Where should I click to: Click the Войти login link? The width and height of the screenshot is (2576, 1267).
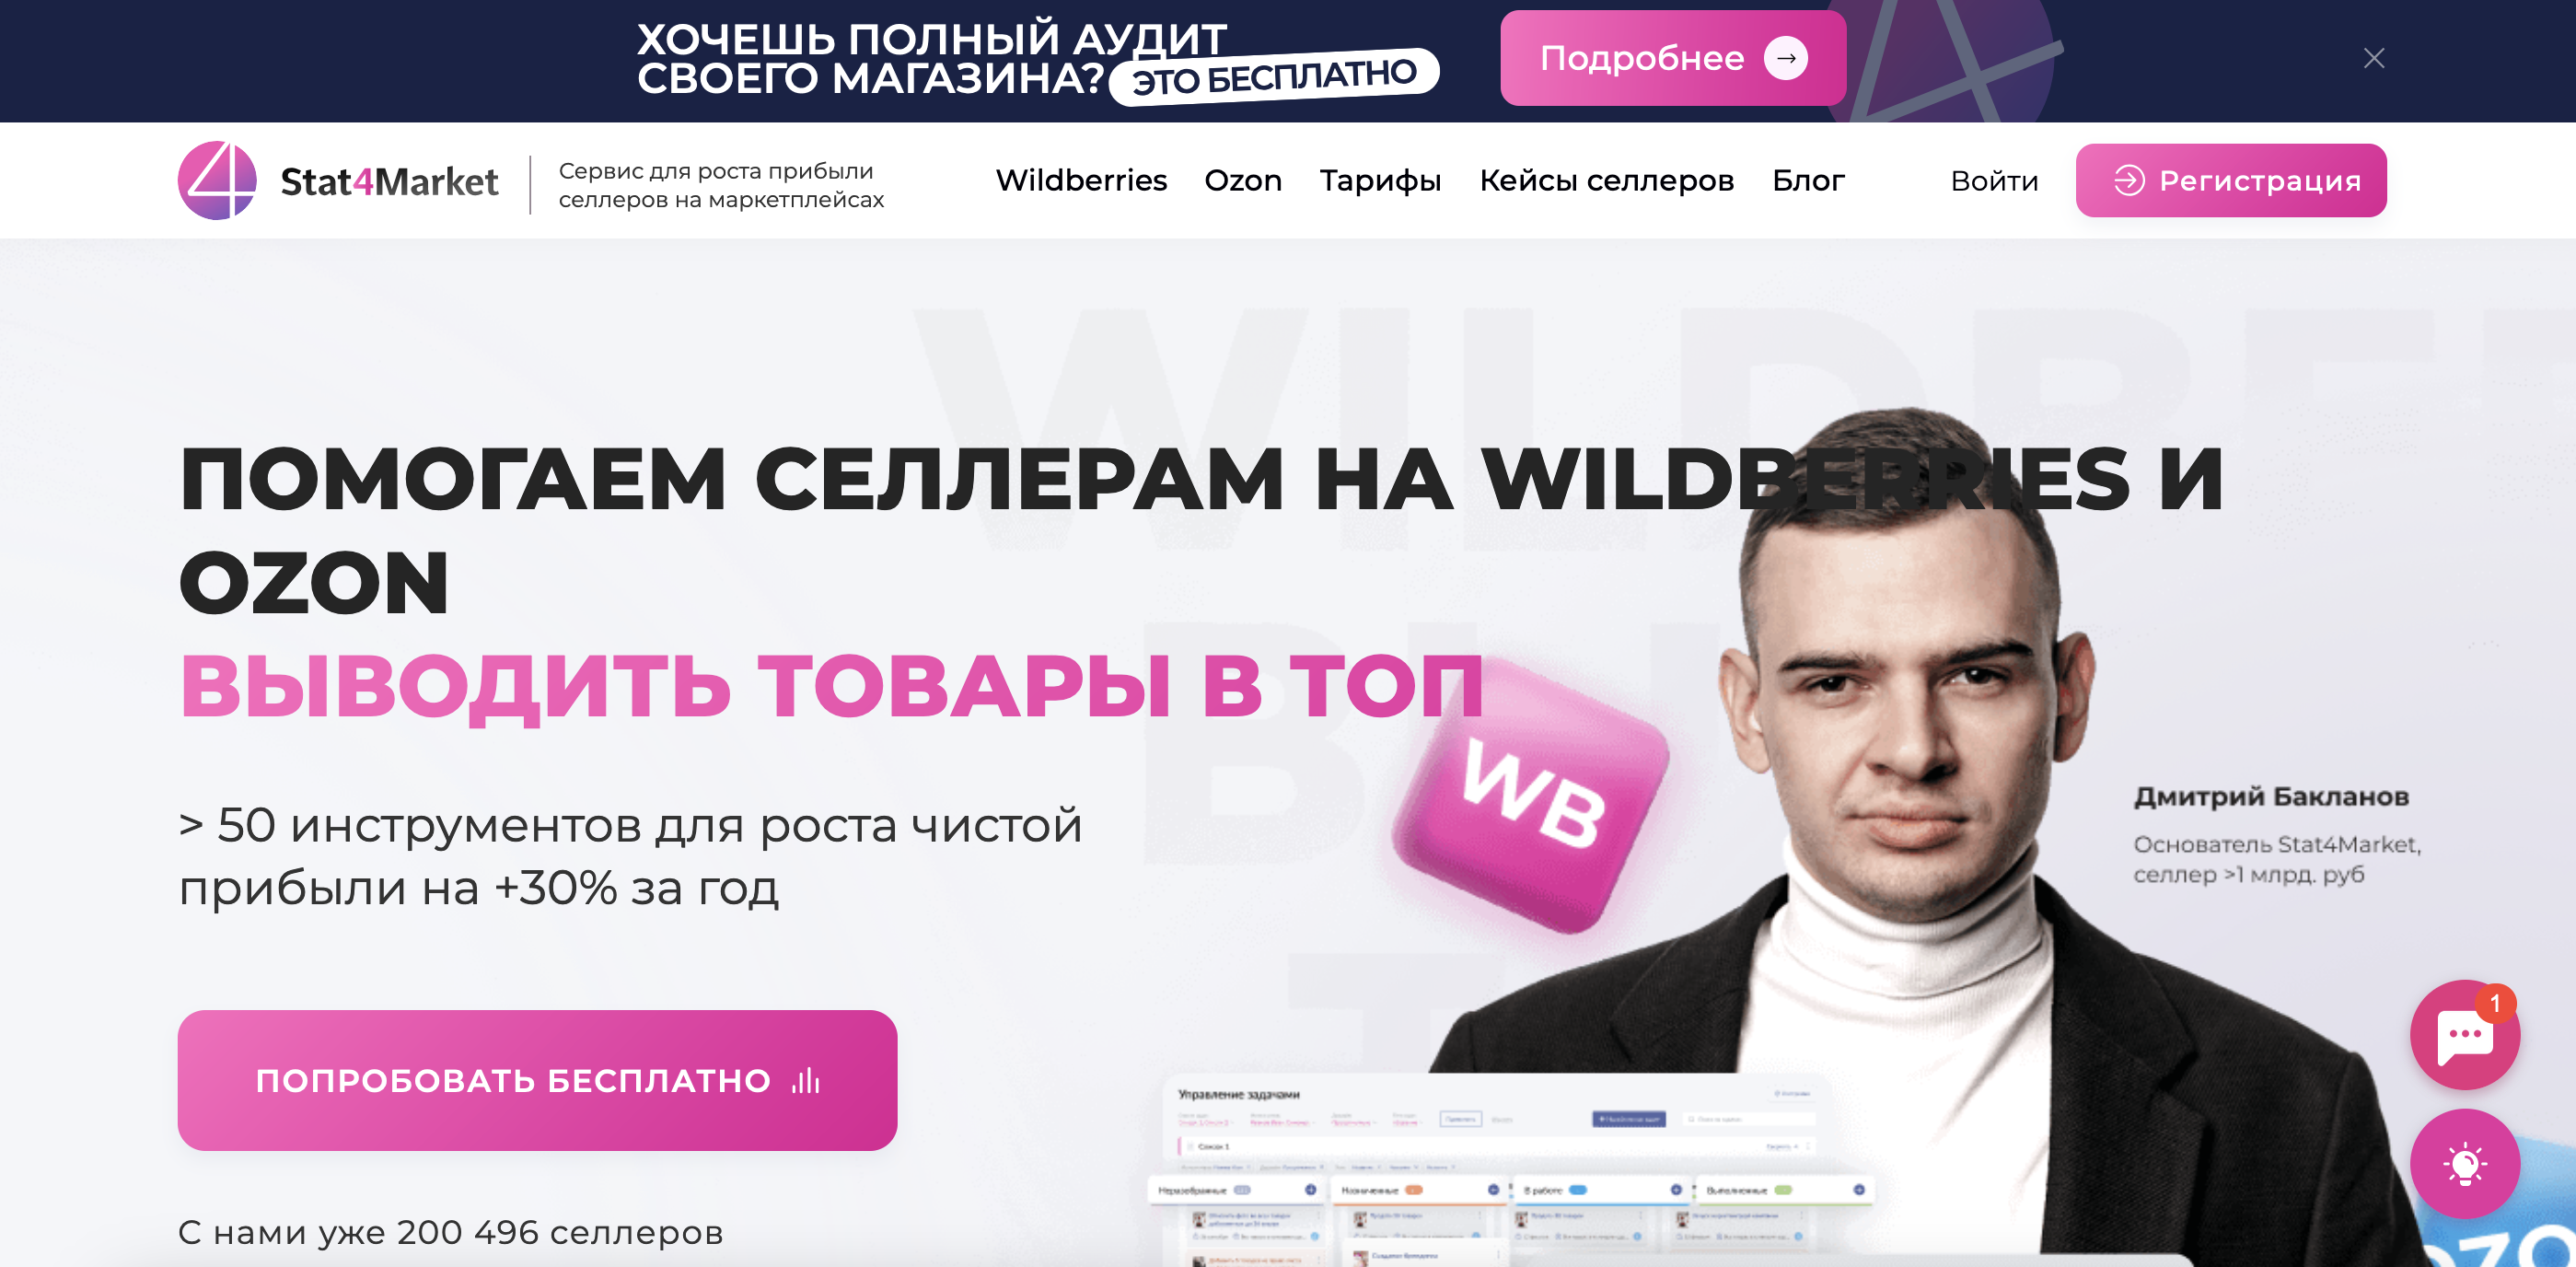click(x=1994, y=181)
